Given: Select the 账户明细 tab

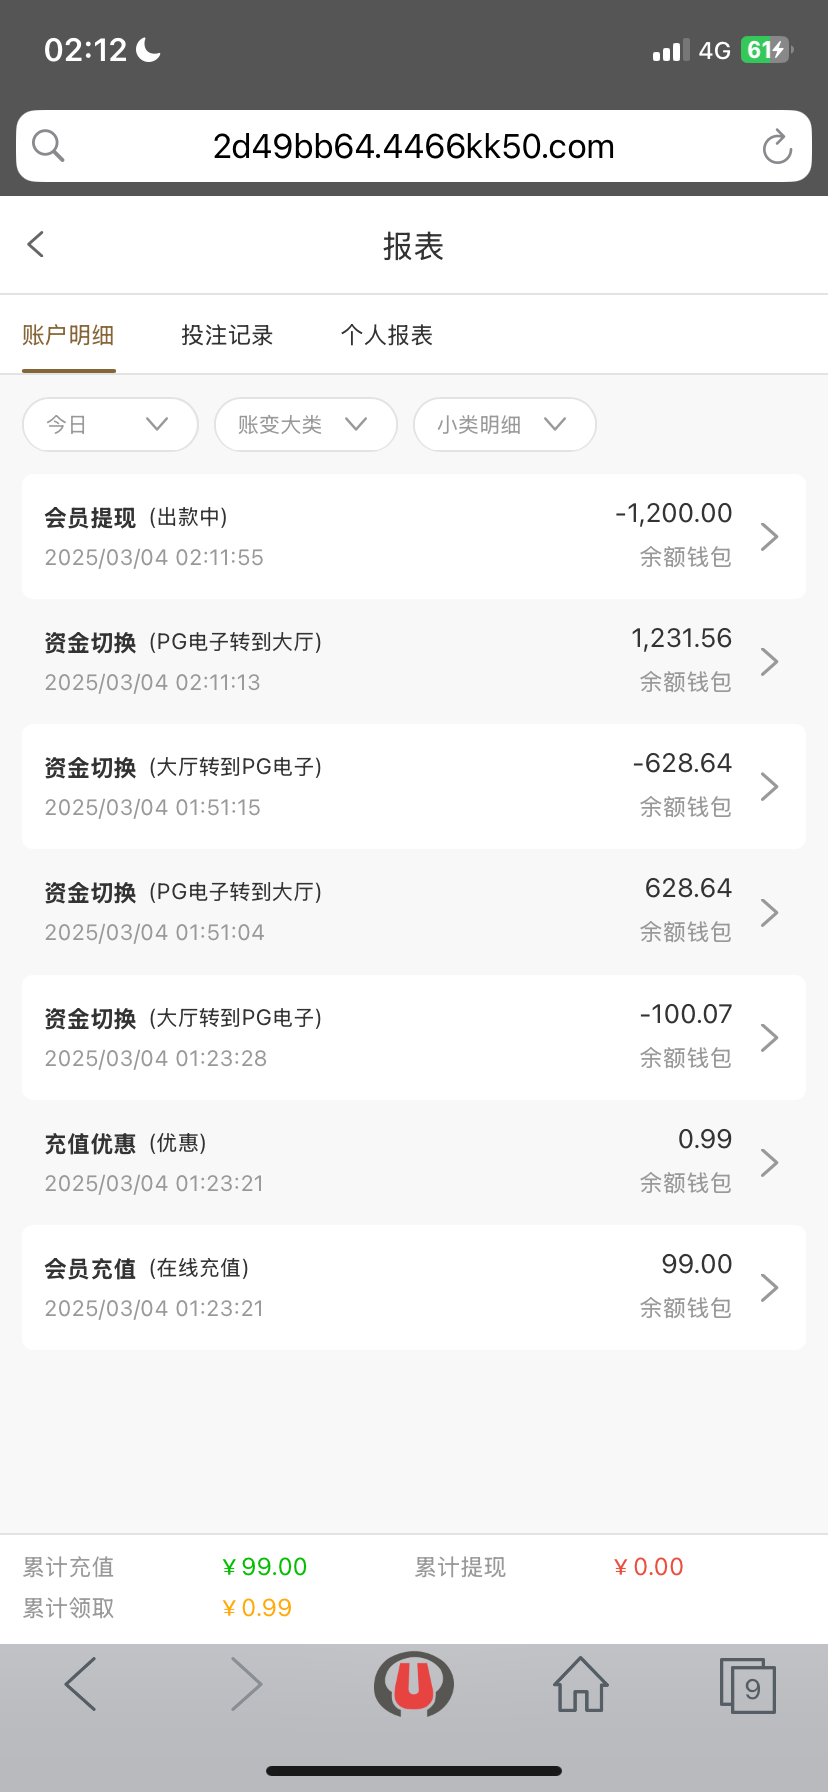Looking at the screenshot, I should point(68,335).
